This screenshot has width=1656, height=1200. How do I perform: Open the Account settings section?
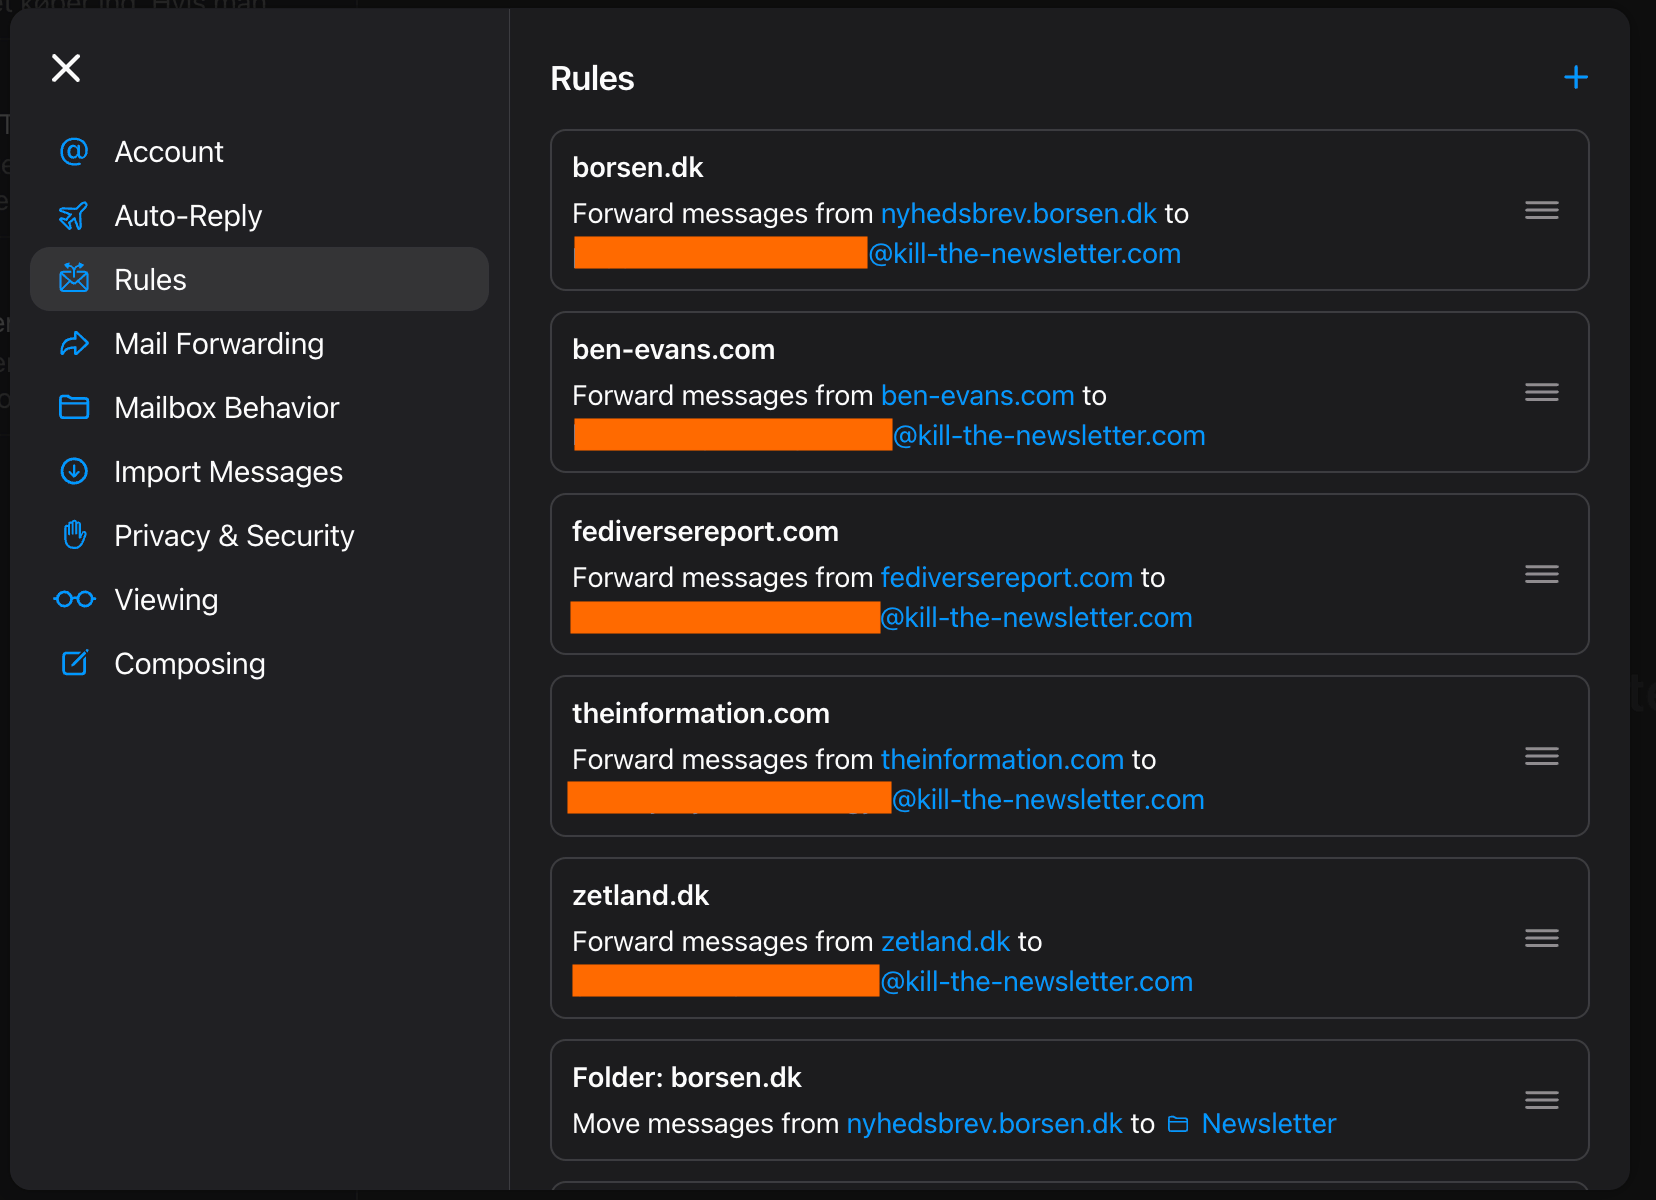click(x=168, y=151)
